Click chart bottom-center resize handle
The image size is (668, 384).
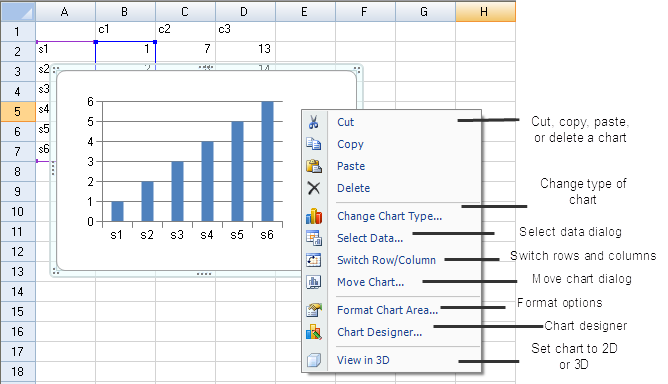[204, 274]
